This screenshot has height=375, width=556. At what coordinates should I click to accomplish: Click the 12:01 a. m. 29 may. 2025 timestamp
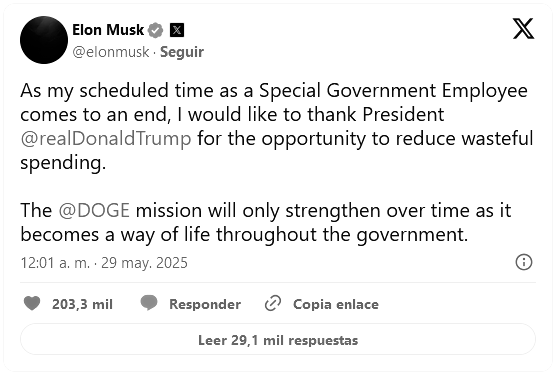tap(104, 263)
